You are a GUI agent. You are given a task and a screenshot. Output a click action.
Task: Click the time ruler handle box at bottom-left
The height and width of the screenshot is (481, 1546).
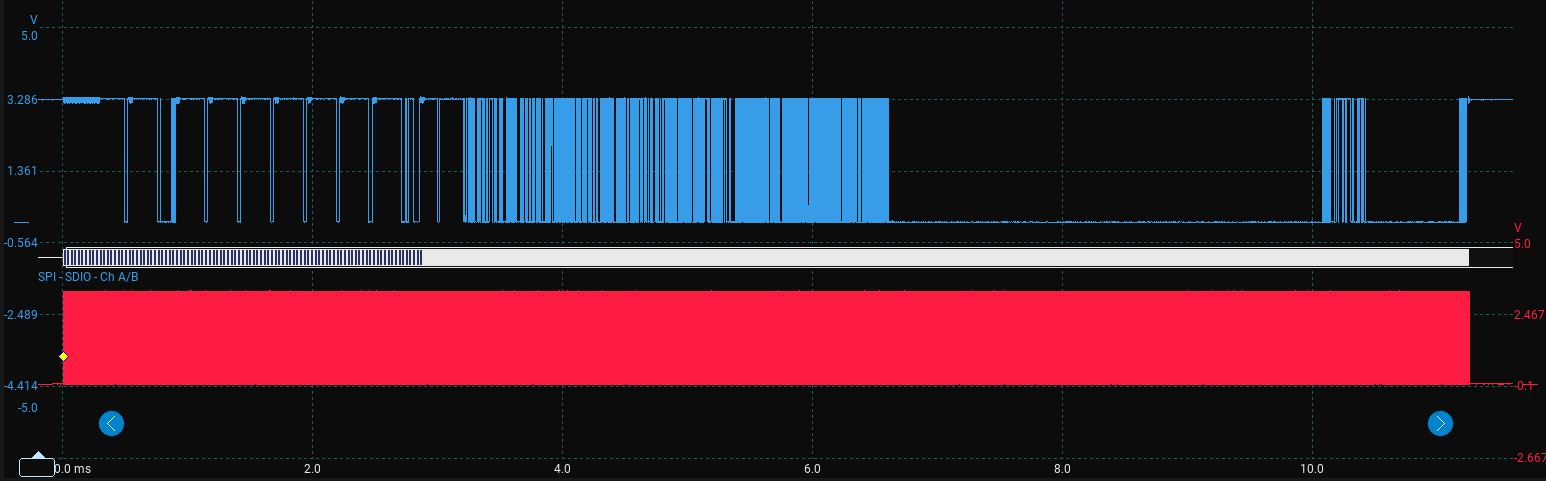tap(37, 467)
